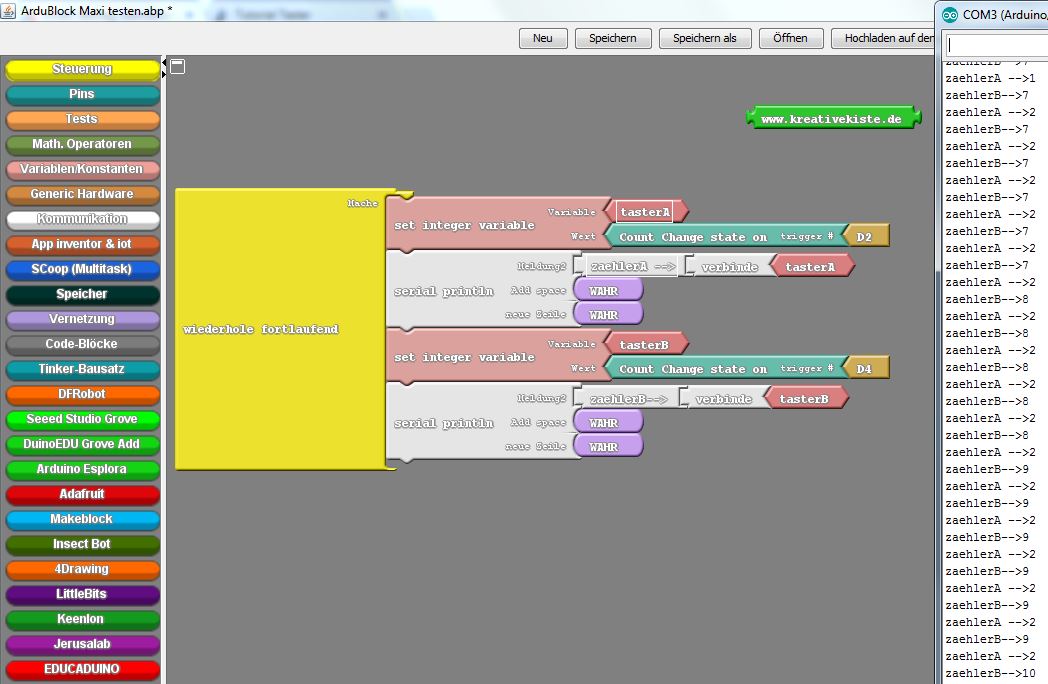Click the Java icon in the ArduBlock title bar
The width and height of the screenshot is (1048, 684).
9,9
